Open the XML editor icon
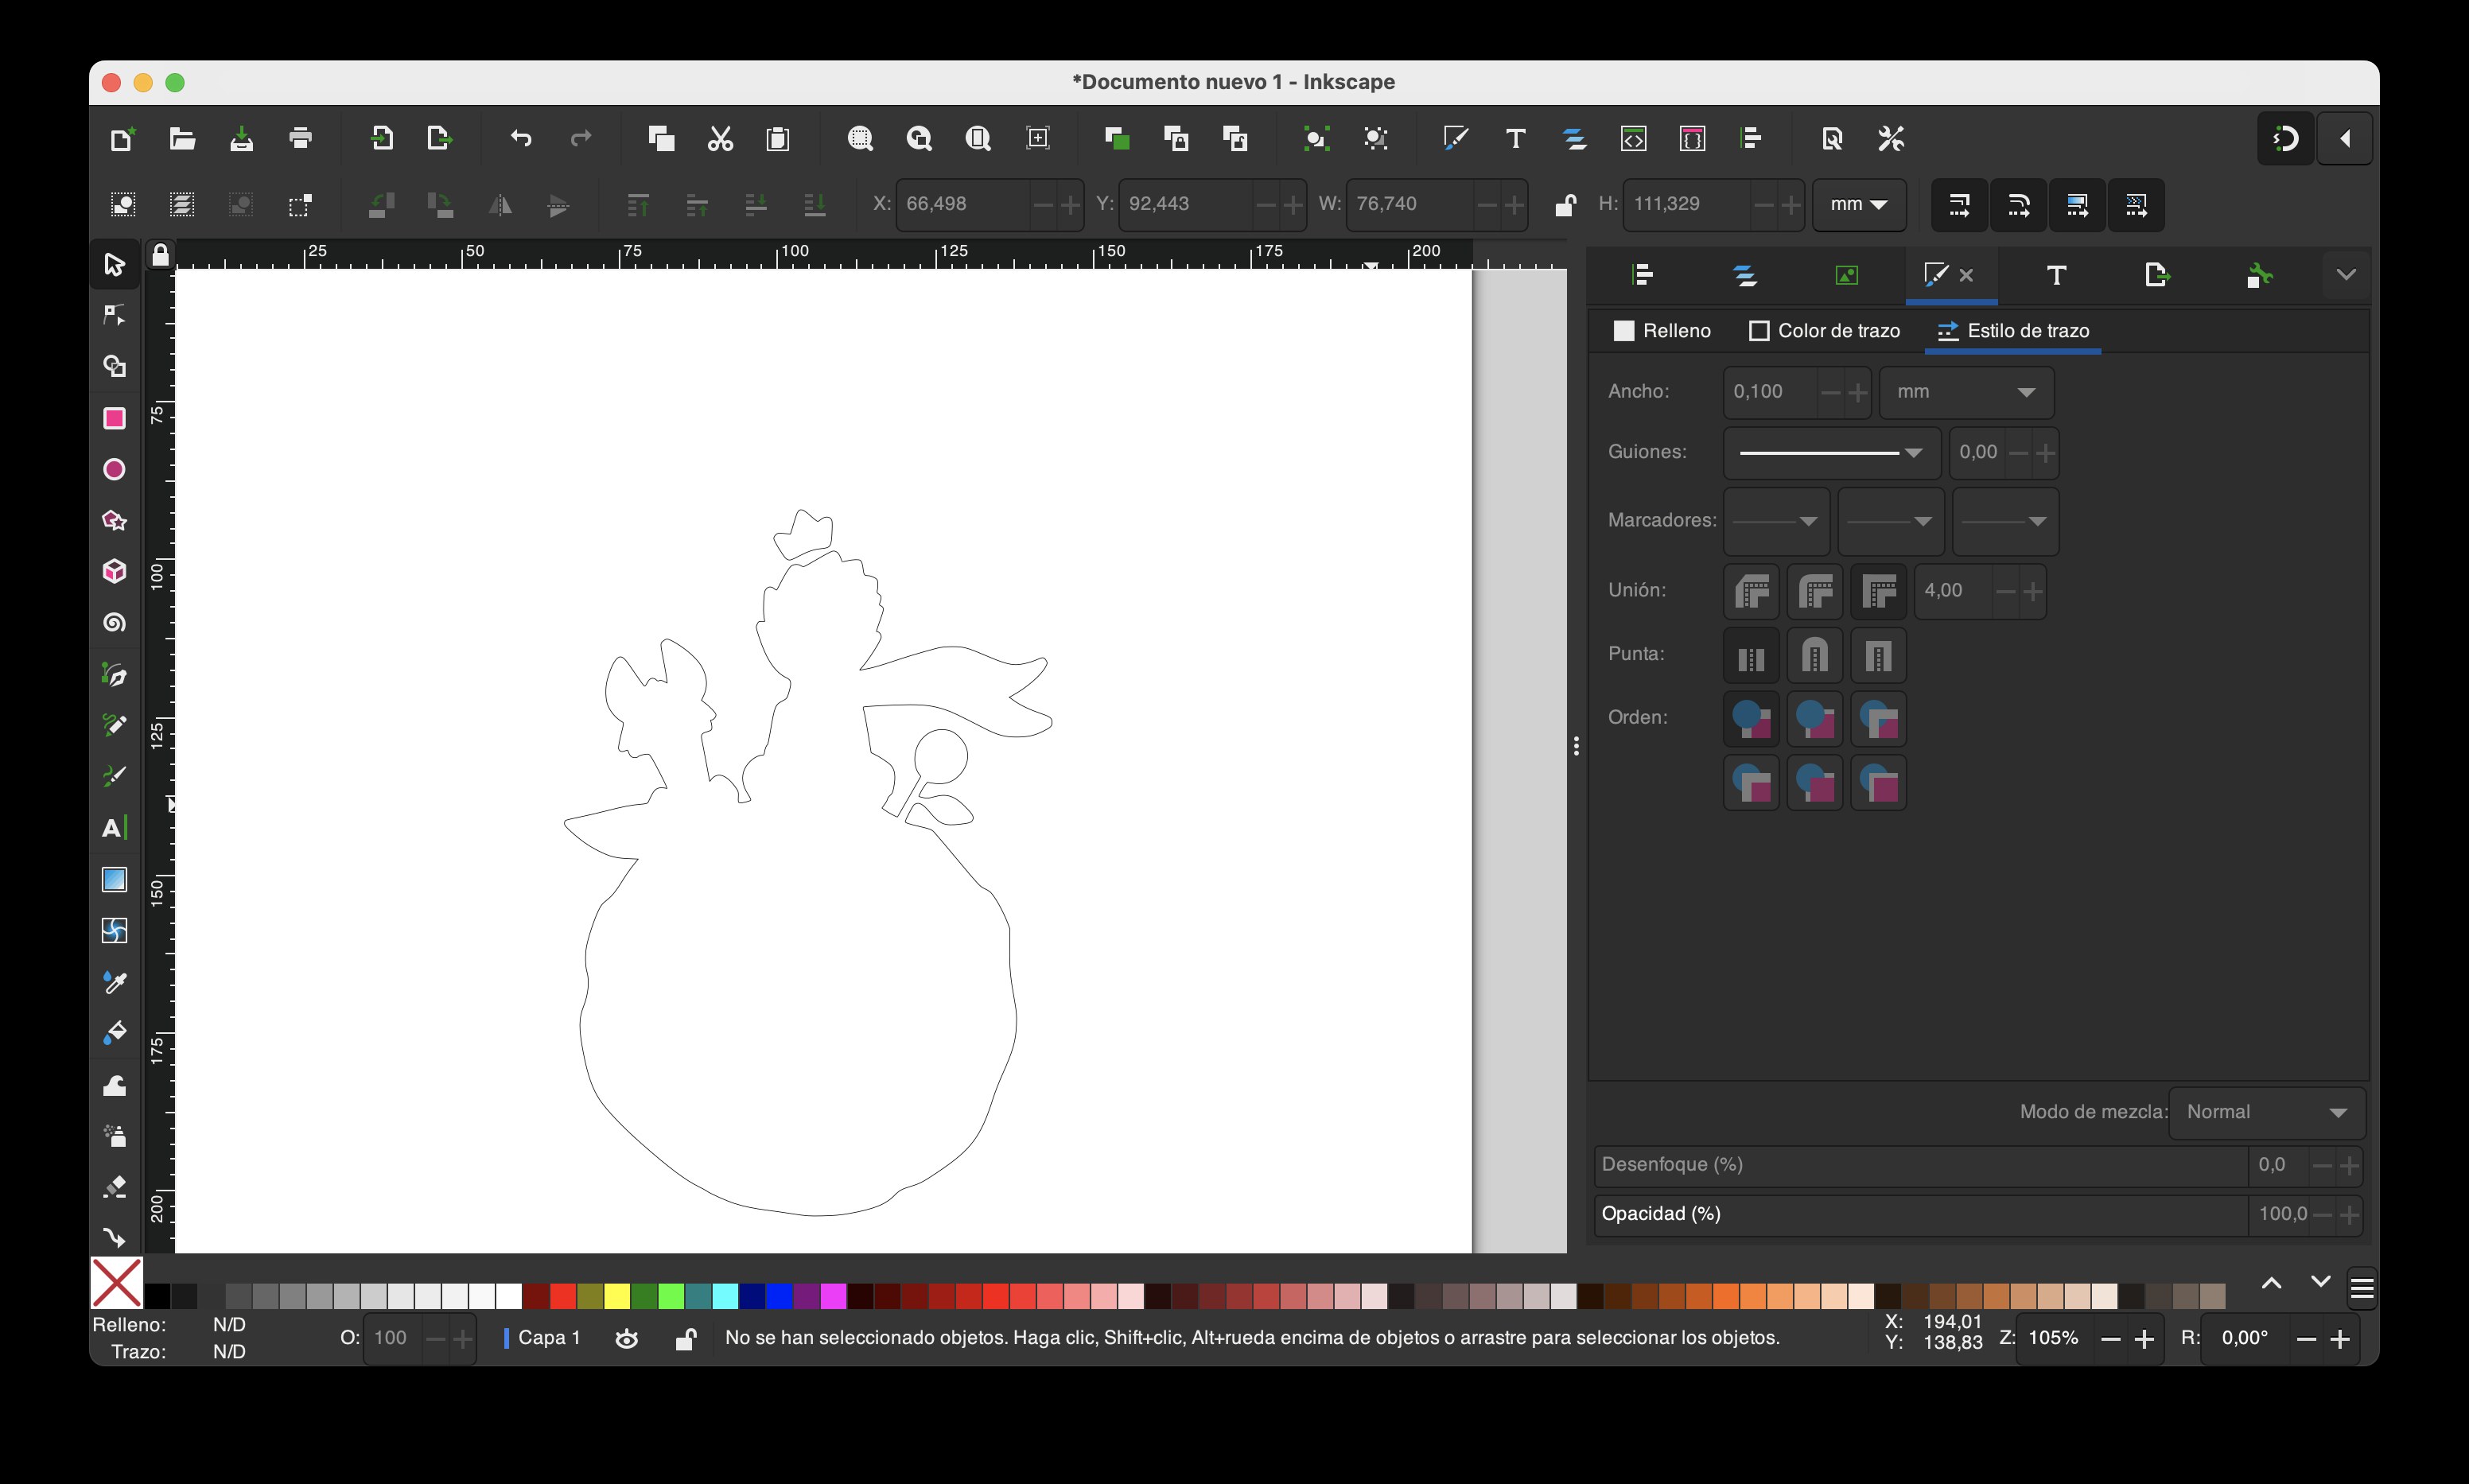2469x1484 pixels. 1633,138
